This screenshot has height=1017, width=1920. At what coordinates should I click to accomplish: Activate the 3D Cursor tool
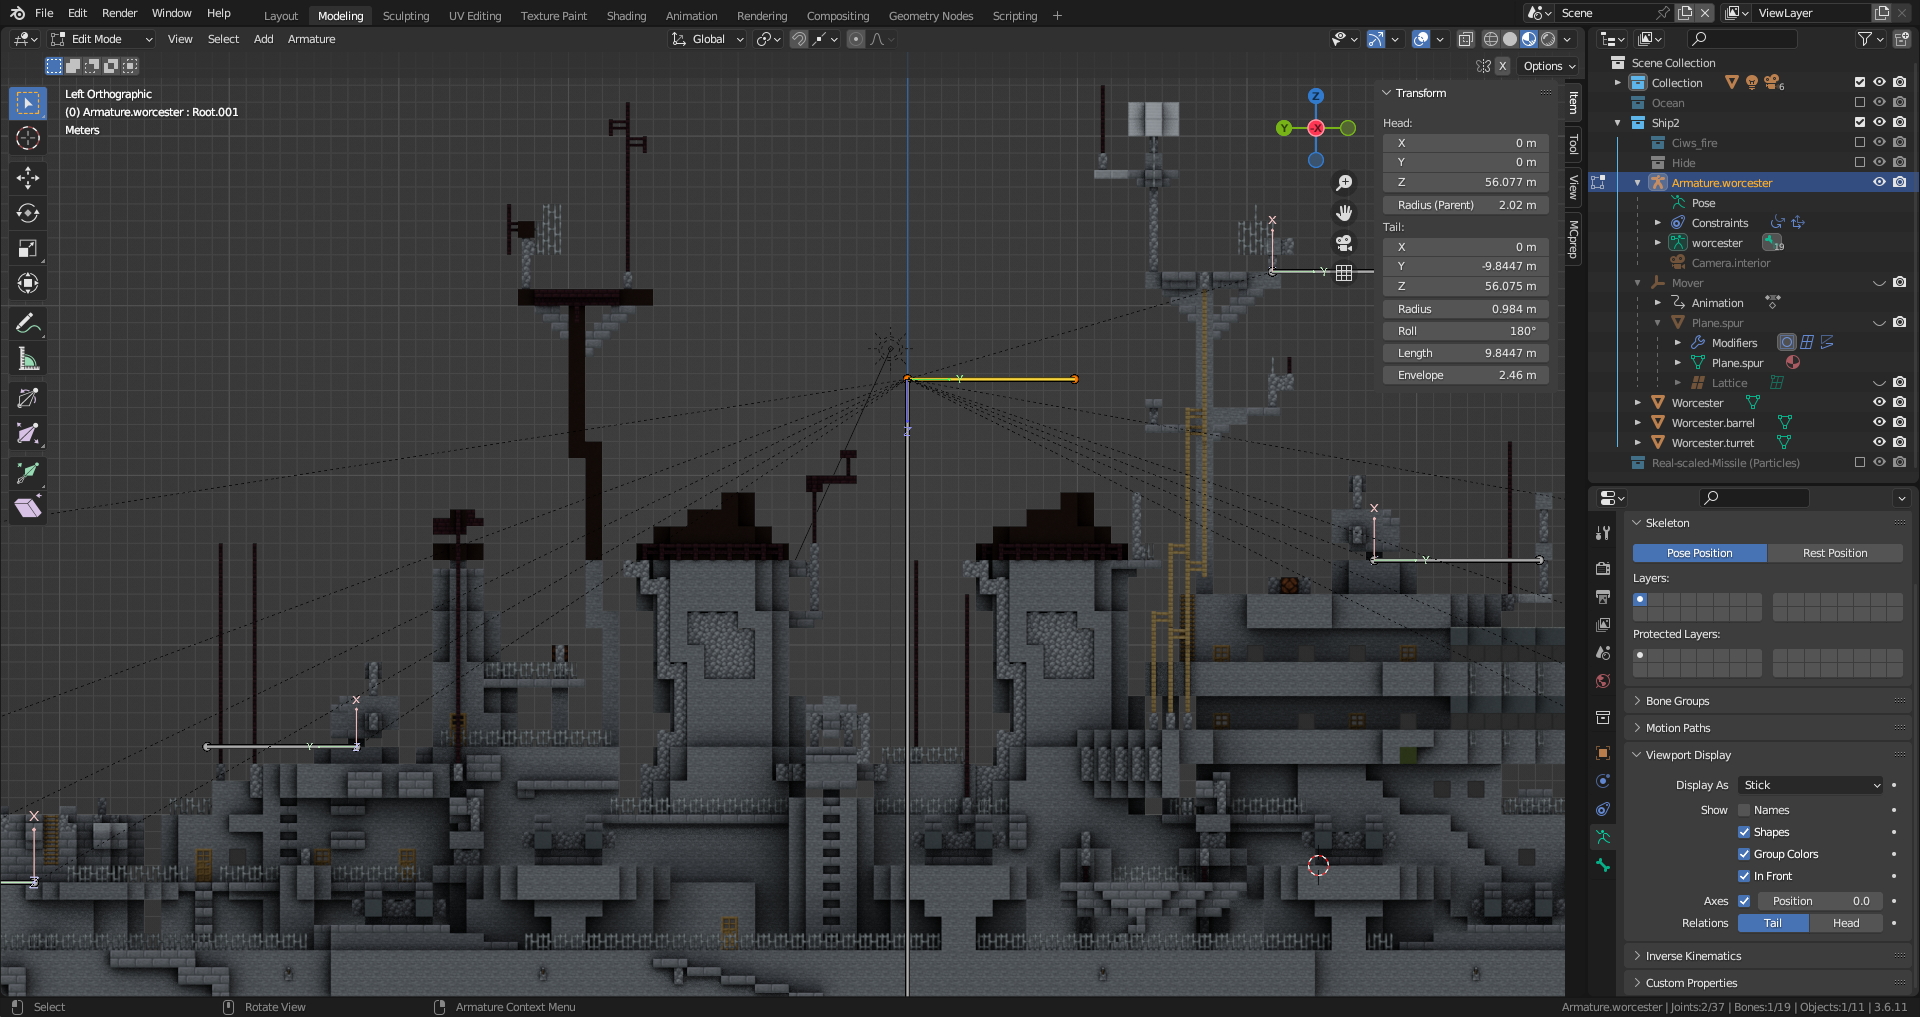(x=28, y=138)
